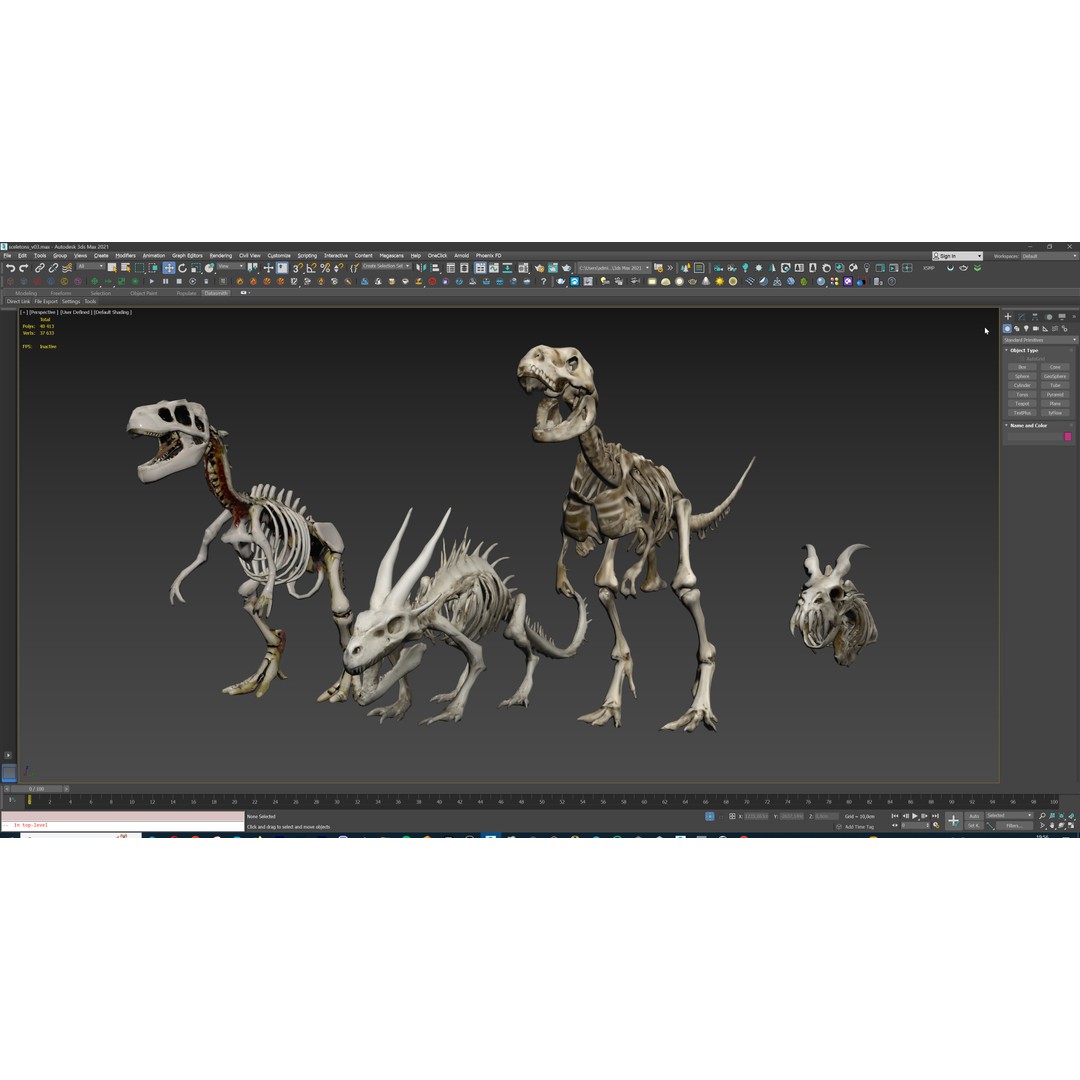The image size is (1080, 1080).
Task: Click the Sphere primitive button
Action: pos(1022,376)
